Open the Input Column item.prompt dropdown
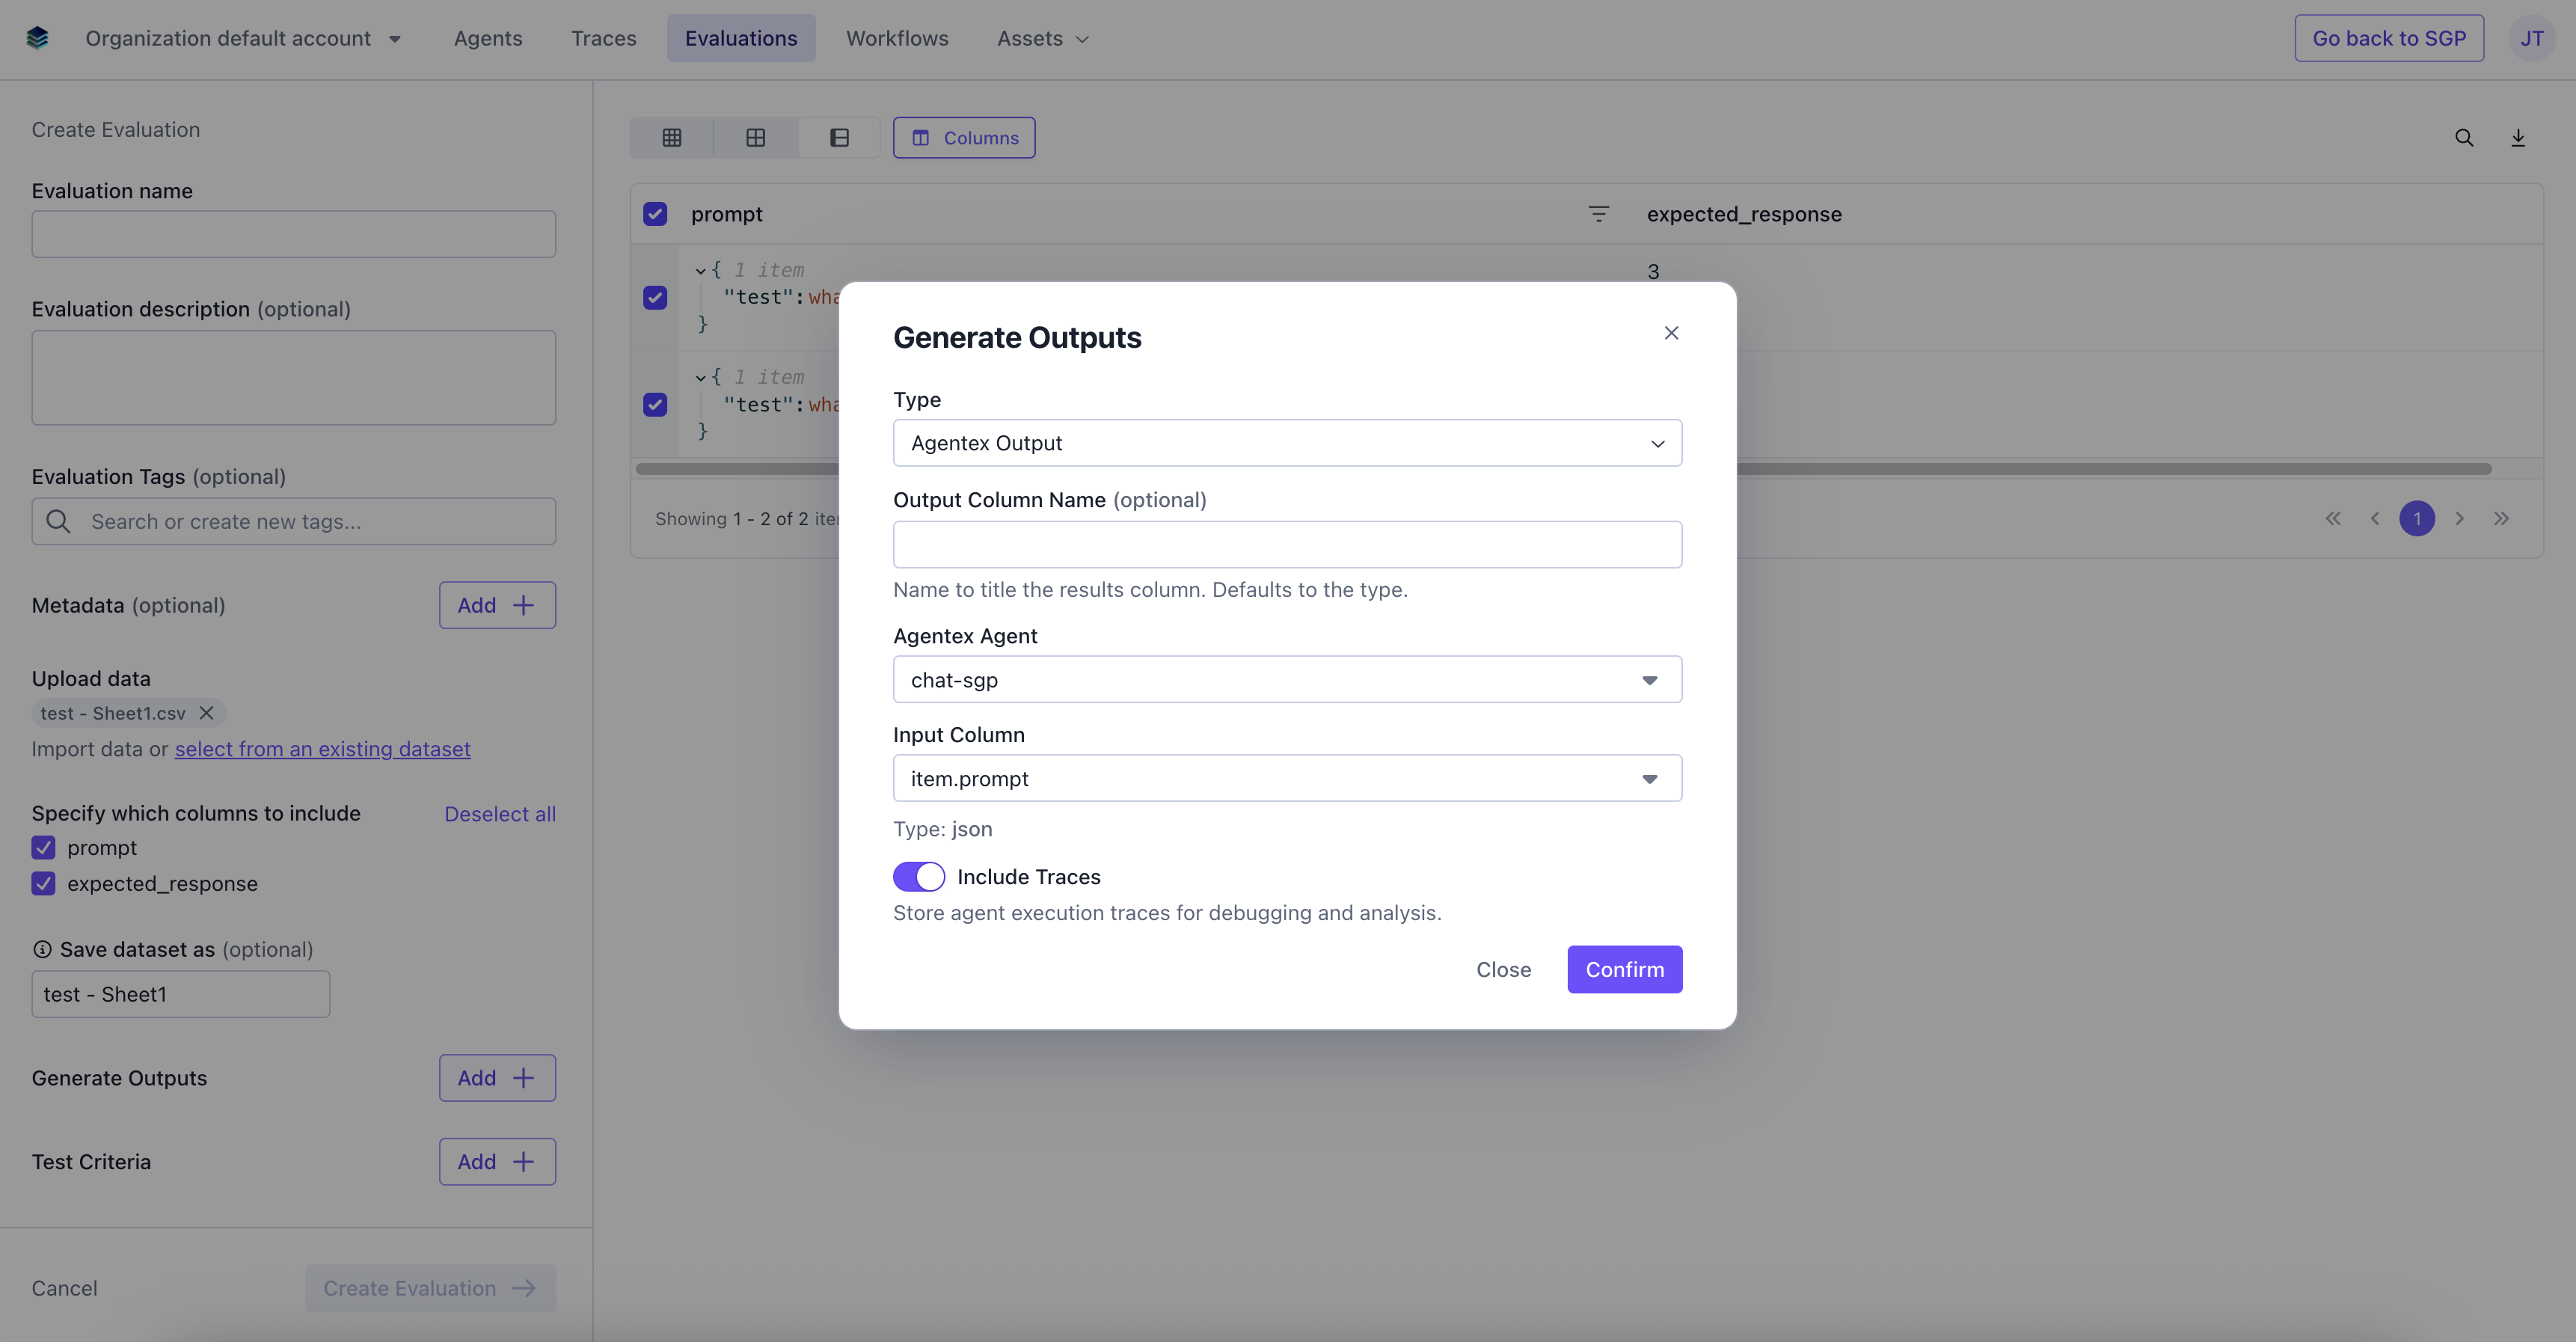This screenshot has height=1342, width=2576. click(x=1287, y=779)
